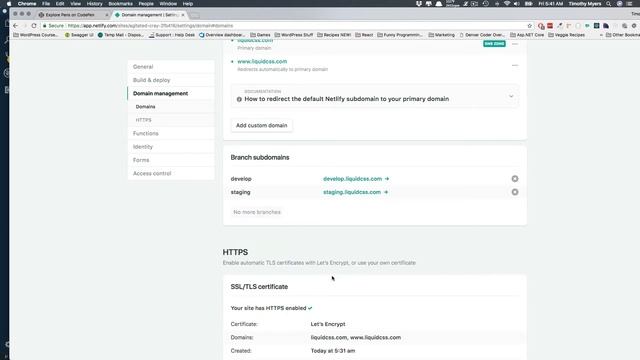The height and width of the screenshot is (360, 640).
Task: Open the React bookmarks folder
Action: pyautogui.click(x=364, y=35)
